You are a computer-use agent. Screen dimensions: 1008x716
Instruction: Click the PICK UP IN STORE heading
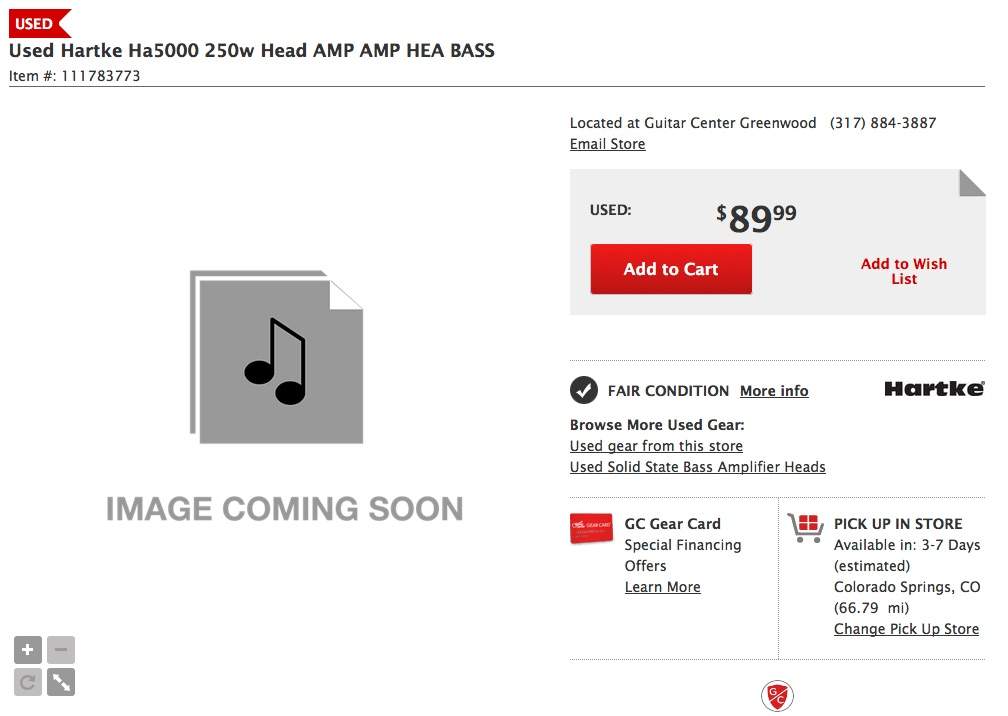898,524
